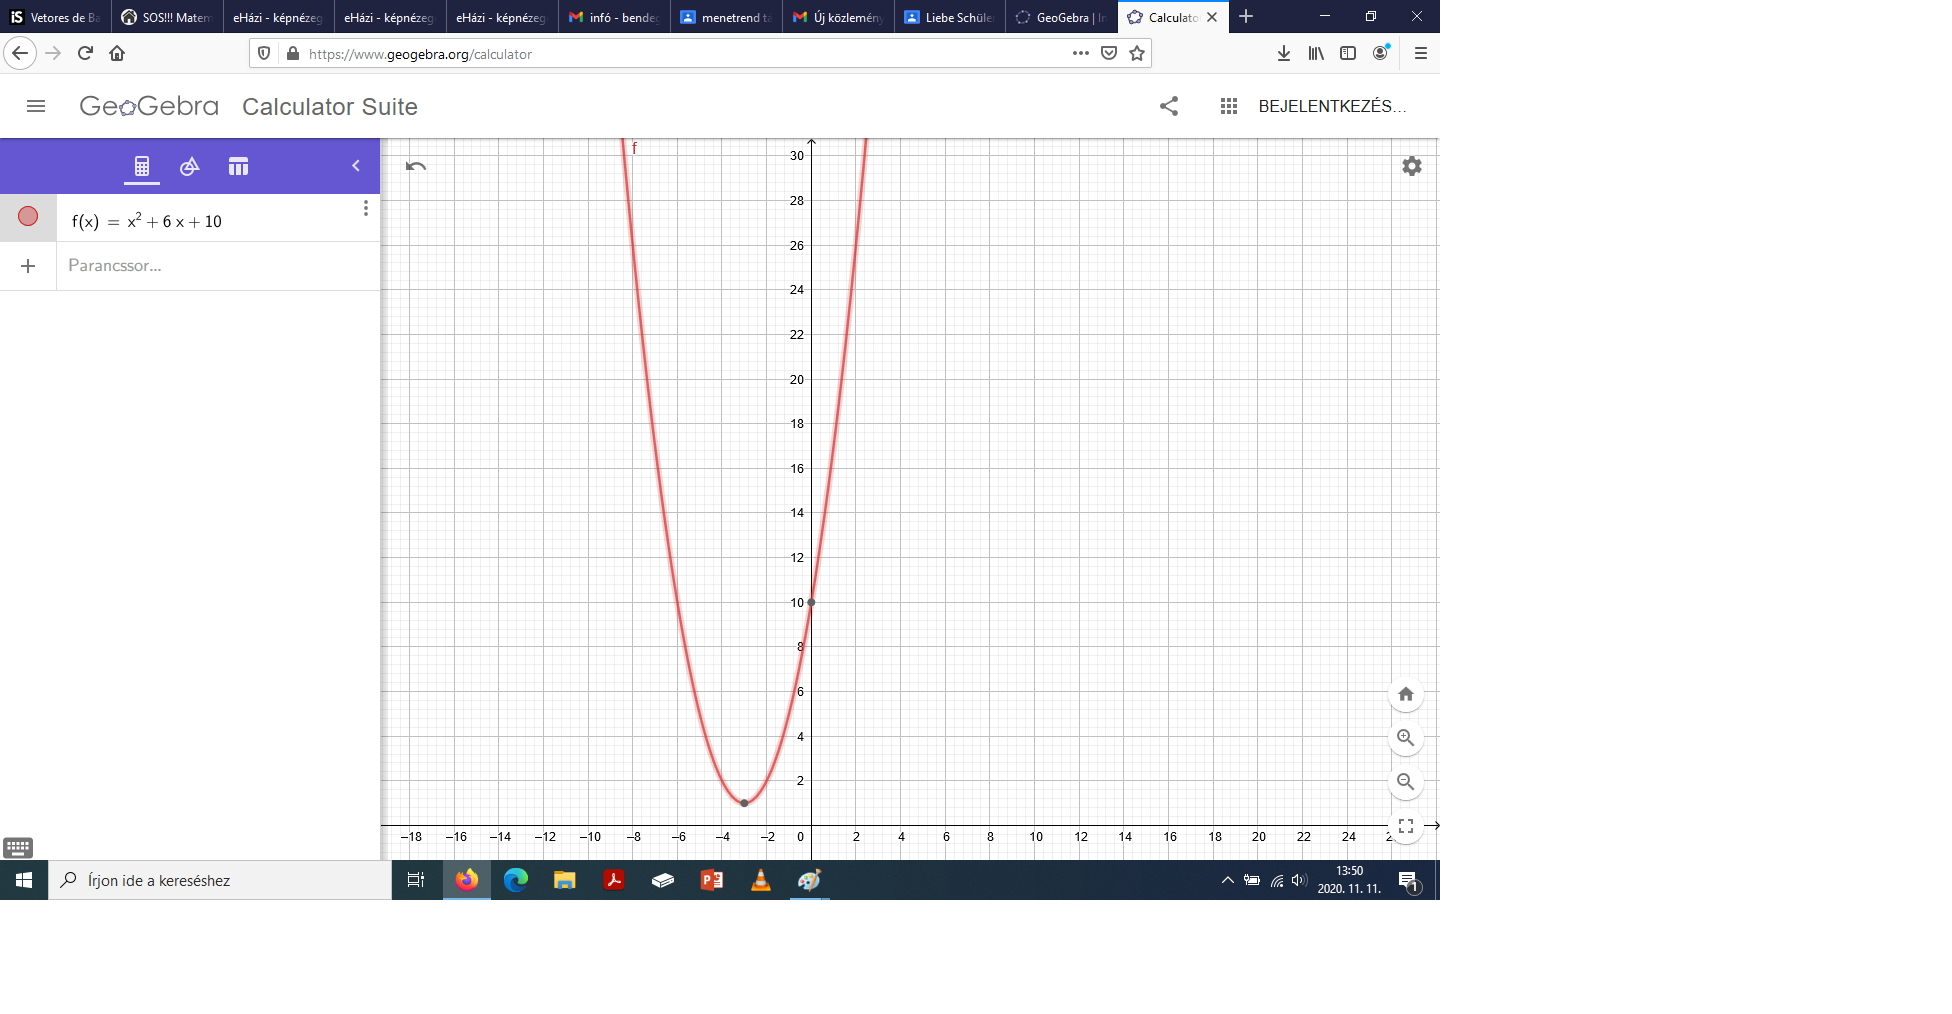Open the GeoGebra apps grid icon
Image resolution: width=1952 pixels, height=1014 pixels.
pos(1229,106)
